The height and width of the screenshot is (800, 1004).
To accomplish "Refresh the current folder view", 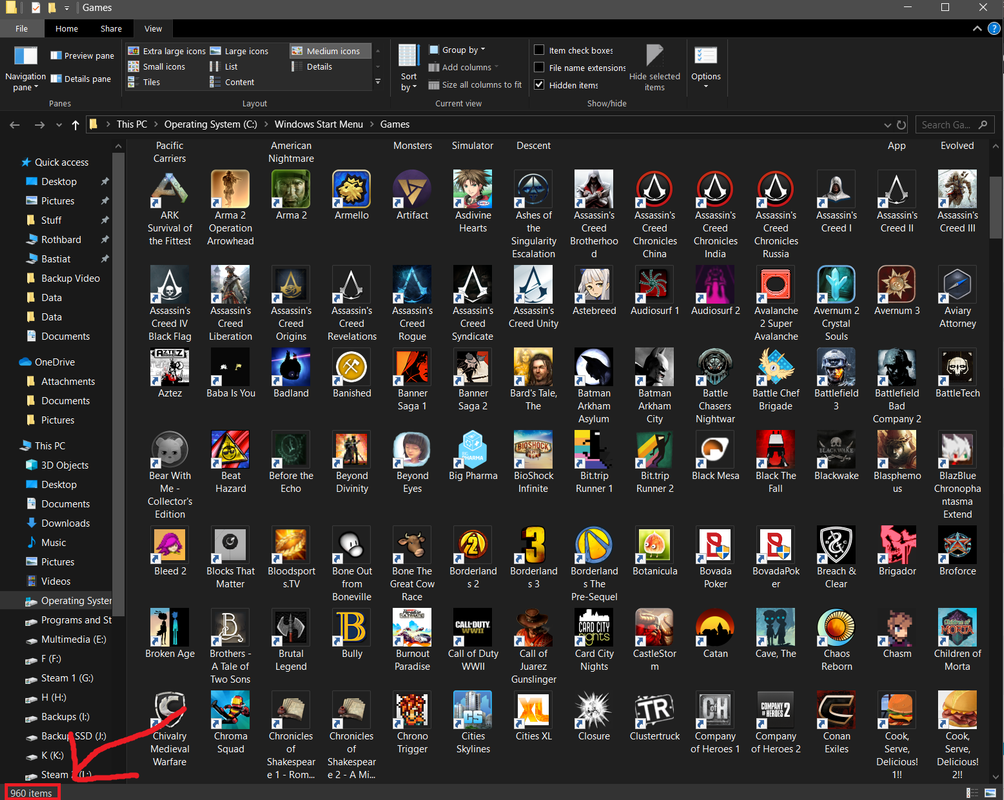I will coord(902,125).
